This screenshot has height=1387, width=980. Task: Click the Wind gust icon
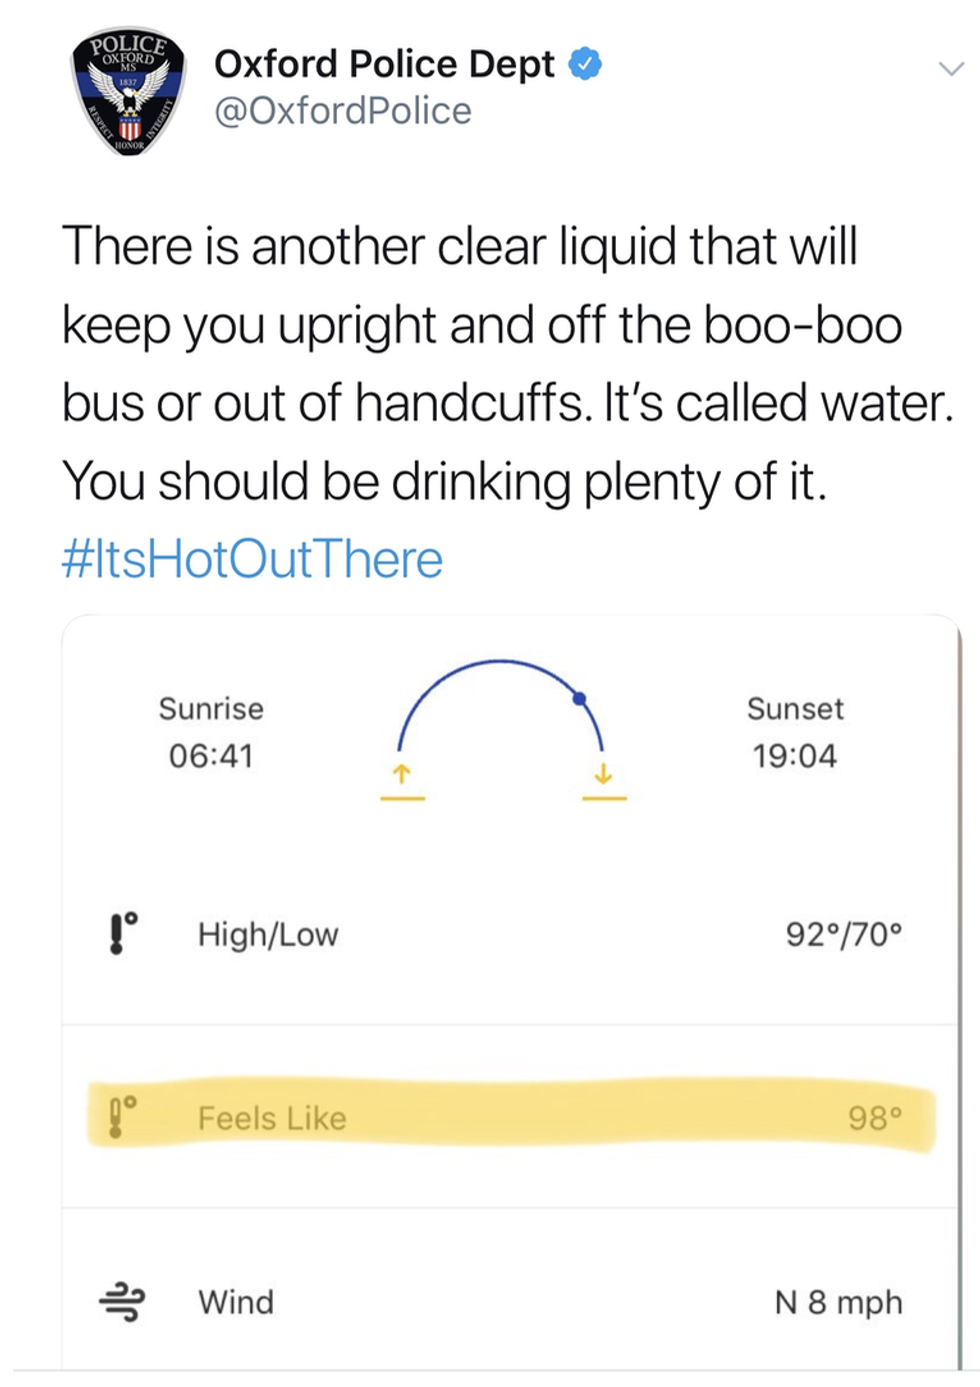(x=122, y=1301)
